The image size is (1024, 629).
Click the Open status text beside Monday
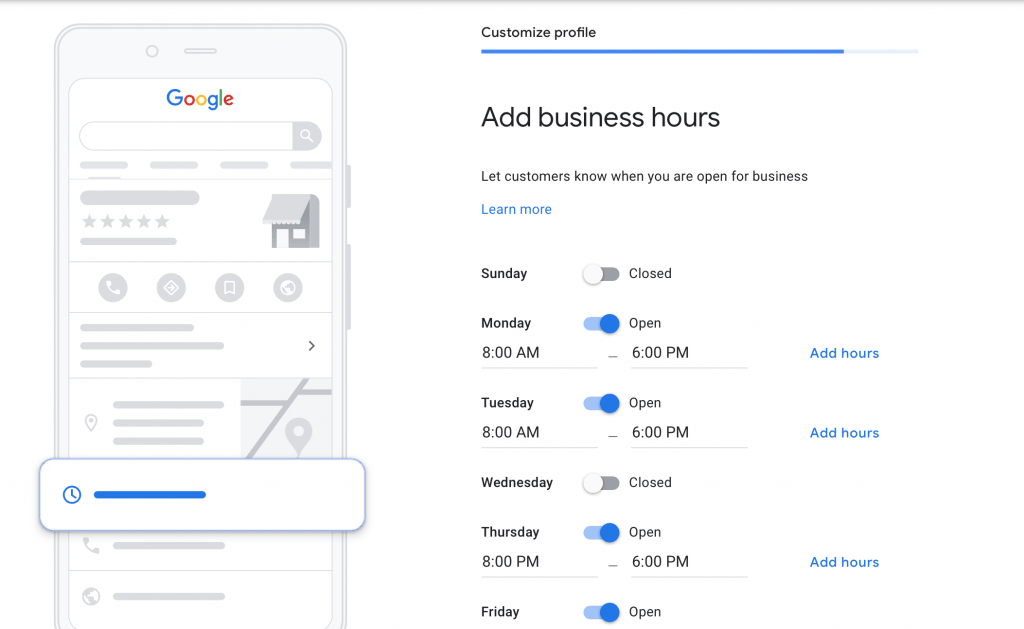click(645, 323)
